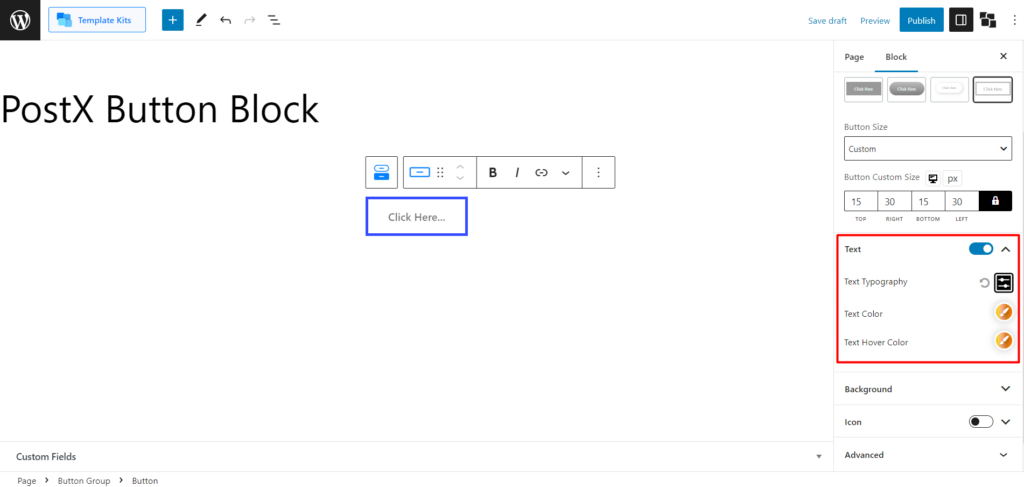Image resolution: width=1024 pixels, height=487 pixels.
Task: Move the button block down
Action: pyautogui.click(x=460, y=179)
